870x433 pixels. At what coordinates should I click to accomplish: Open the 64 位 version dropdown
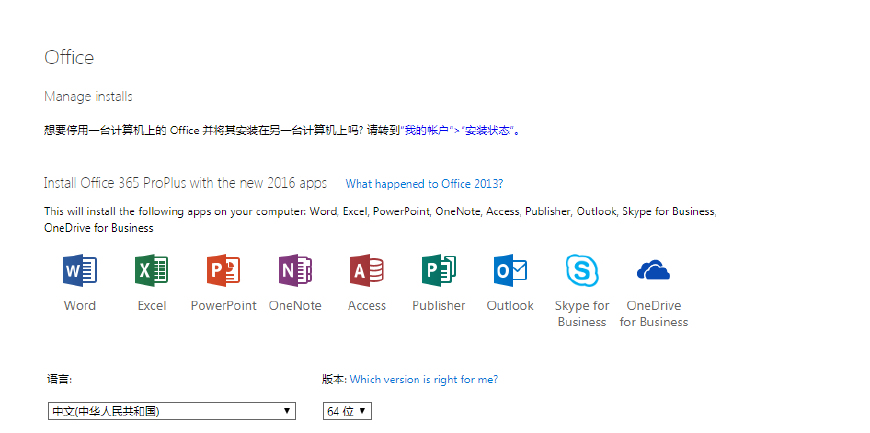347,411
